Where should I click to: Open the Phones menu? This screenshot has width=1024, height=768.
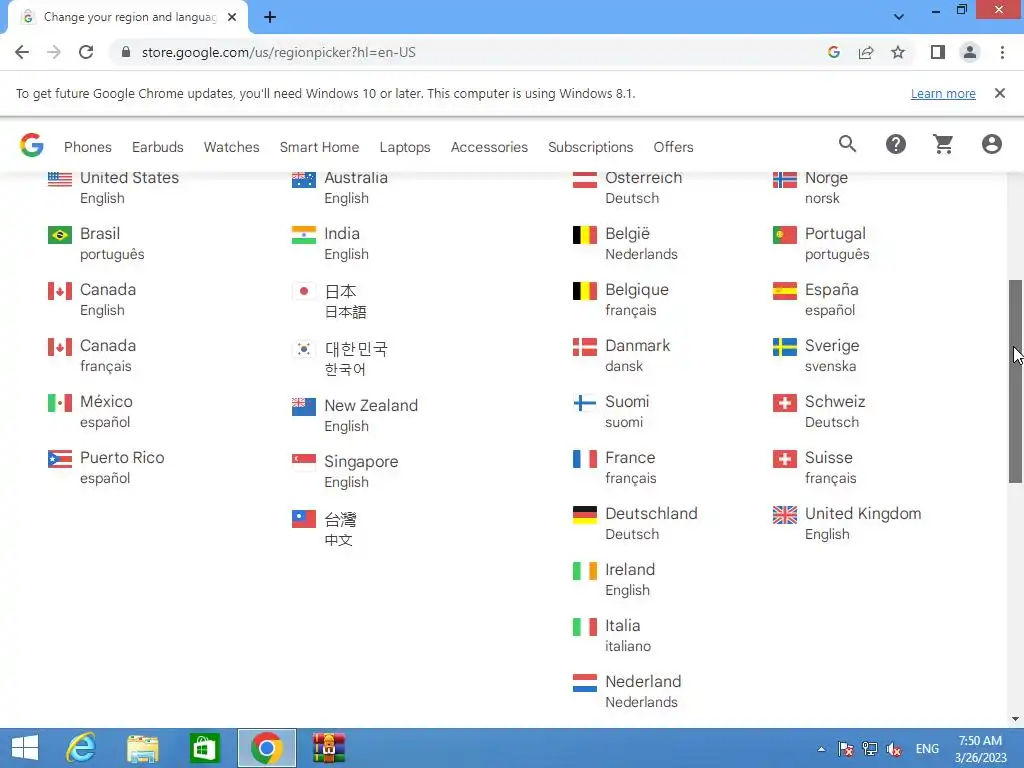[88, 147]
